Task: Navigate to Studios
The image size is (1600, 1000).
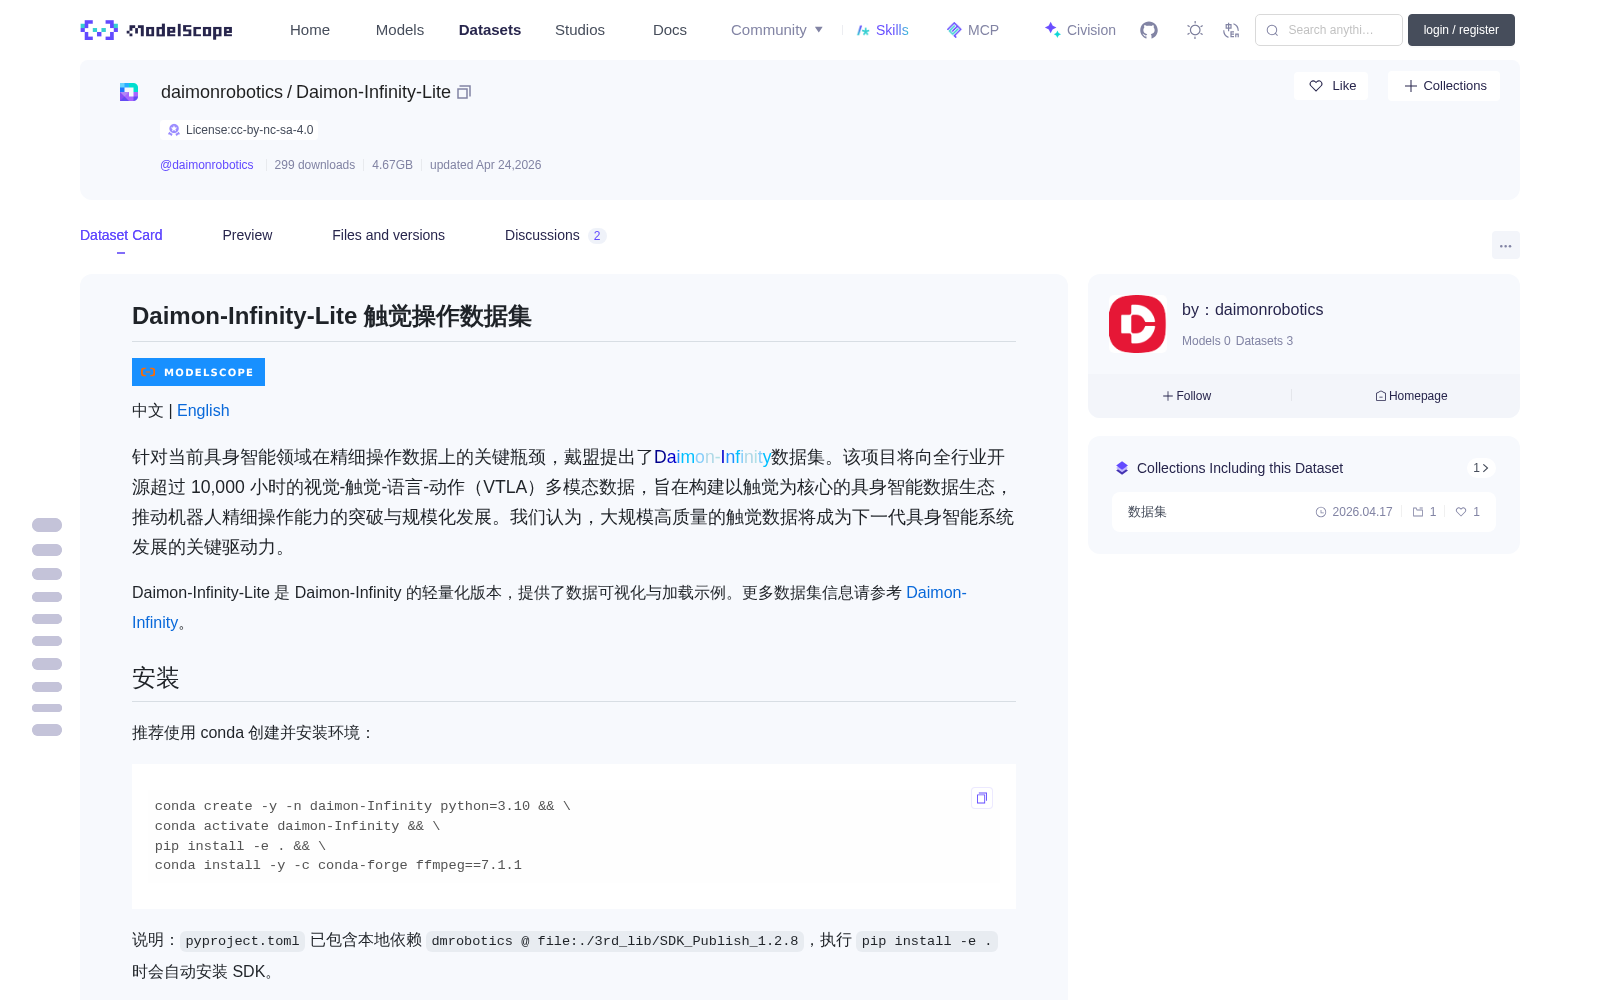Action: pyautogui.click(x=580, y=30)
